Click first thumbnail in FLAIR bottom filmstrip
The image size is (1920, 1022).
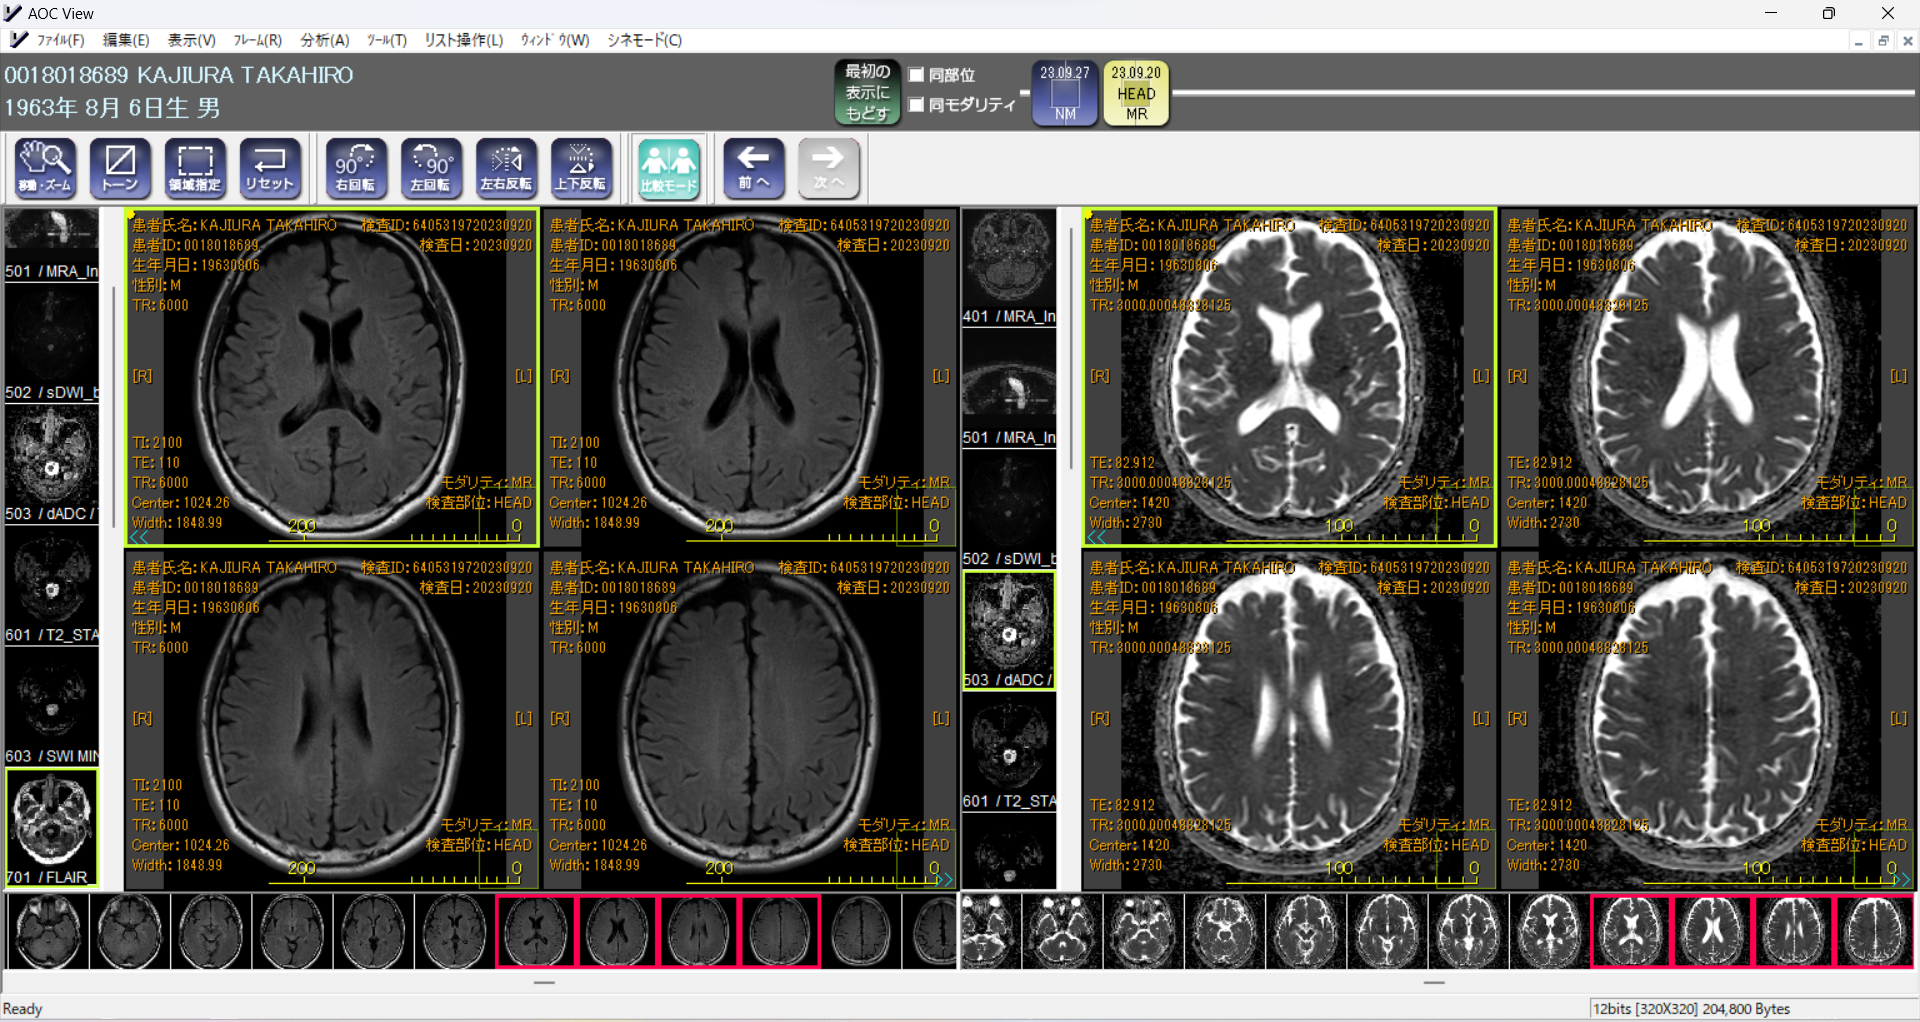coord(47,931)
